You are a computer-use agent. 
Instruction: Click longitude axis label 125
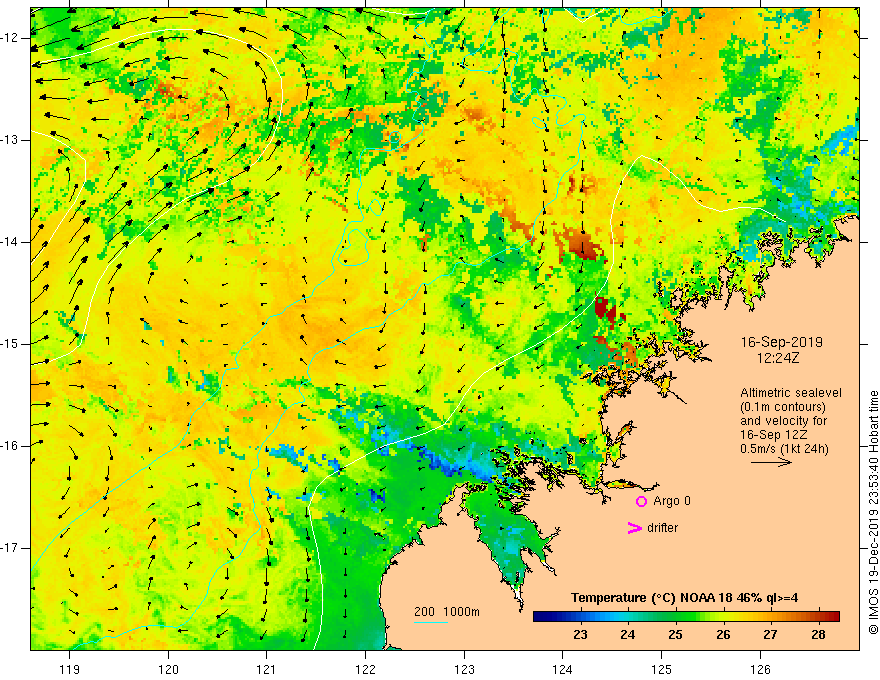coord(662,669)
